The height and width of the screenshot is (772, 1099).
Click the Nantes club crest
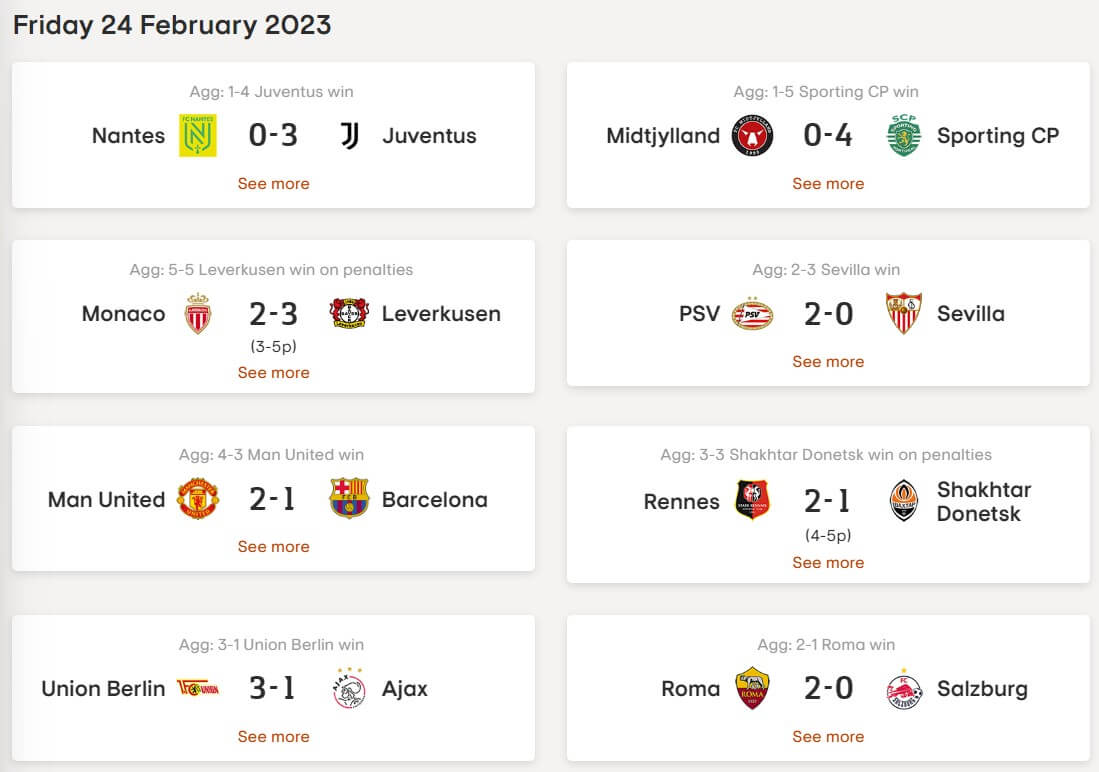coord(198,135)
